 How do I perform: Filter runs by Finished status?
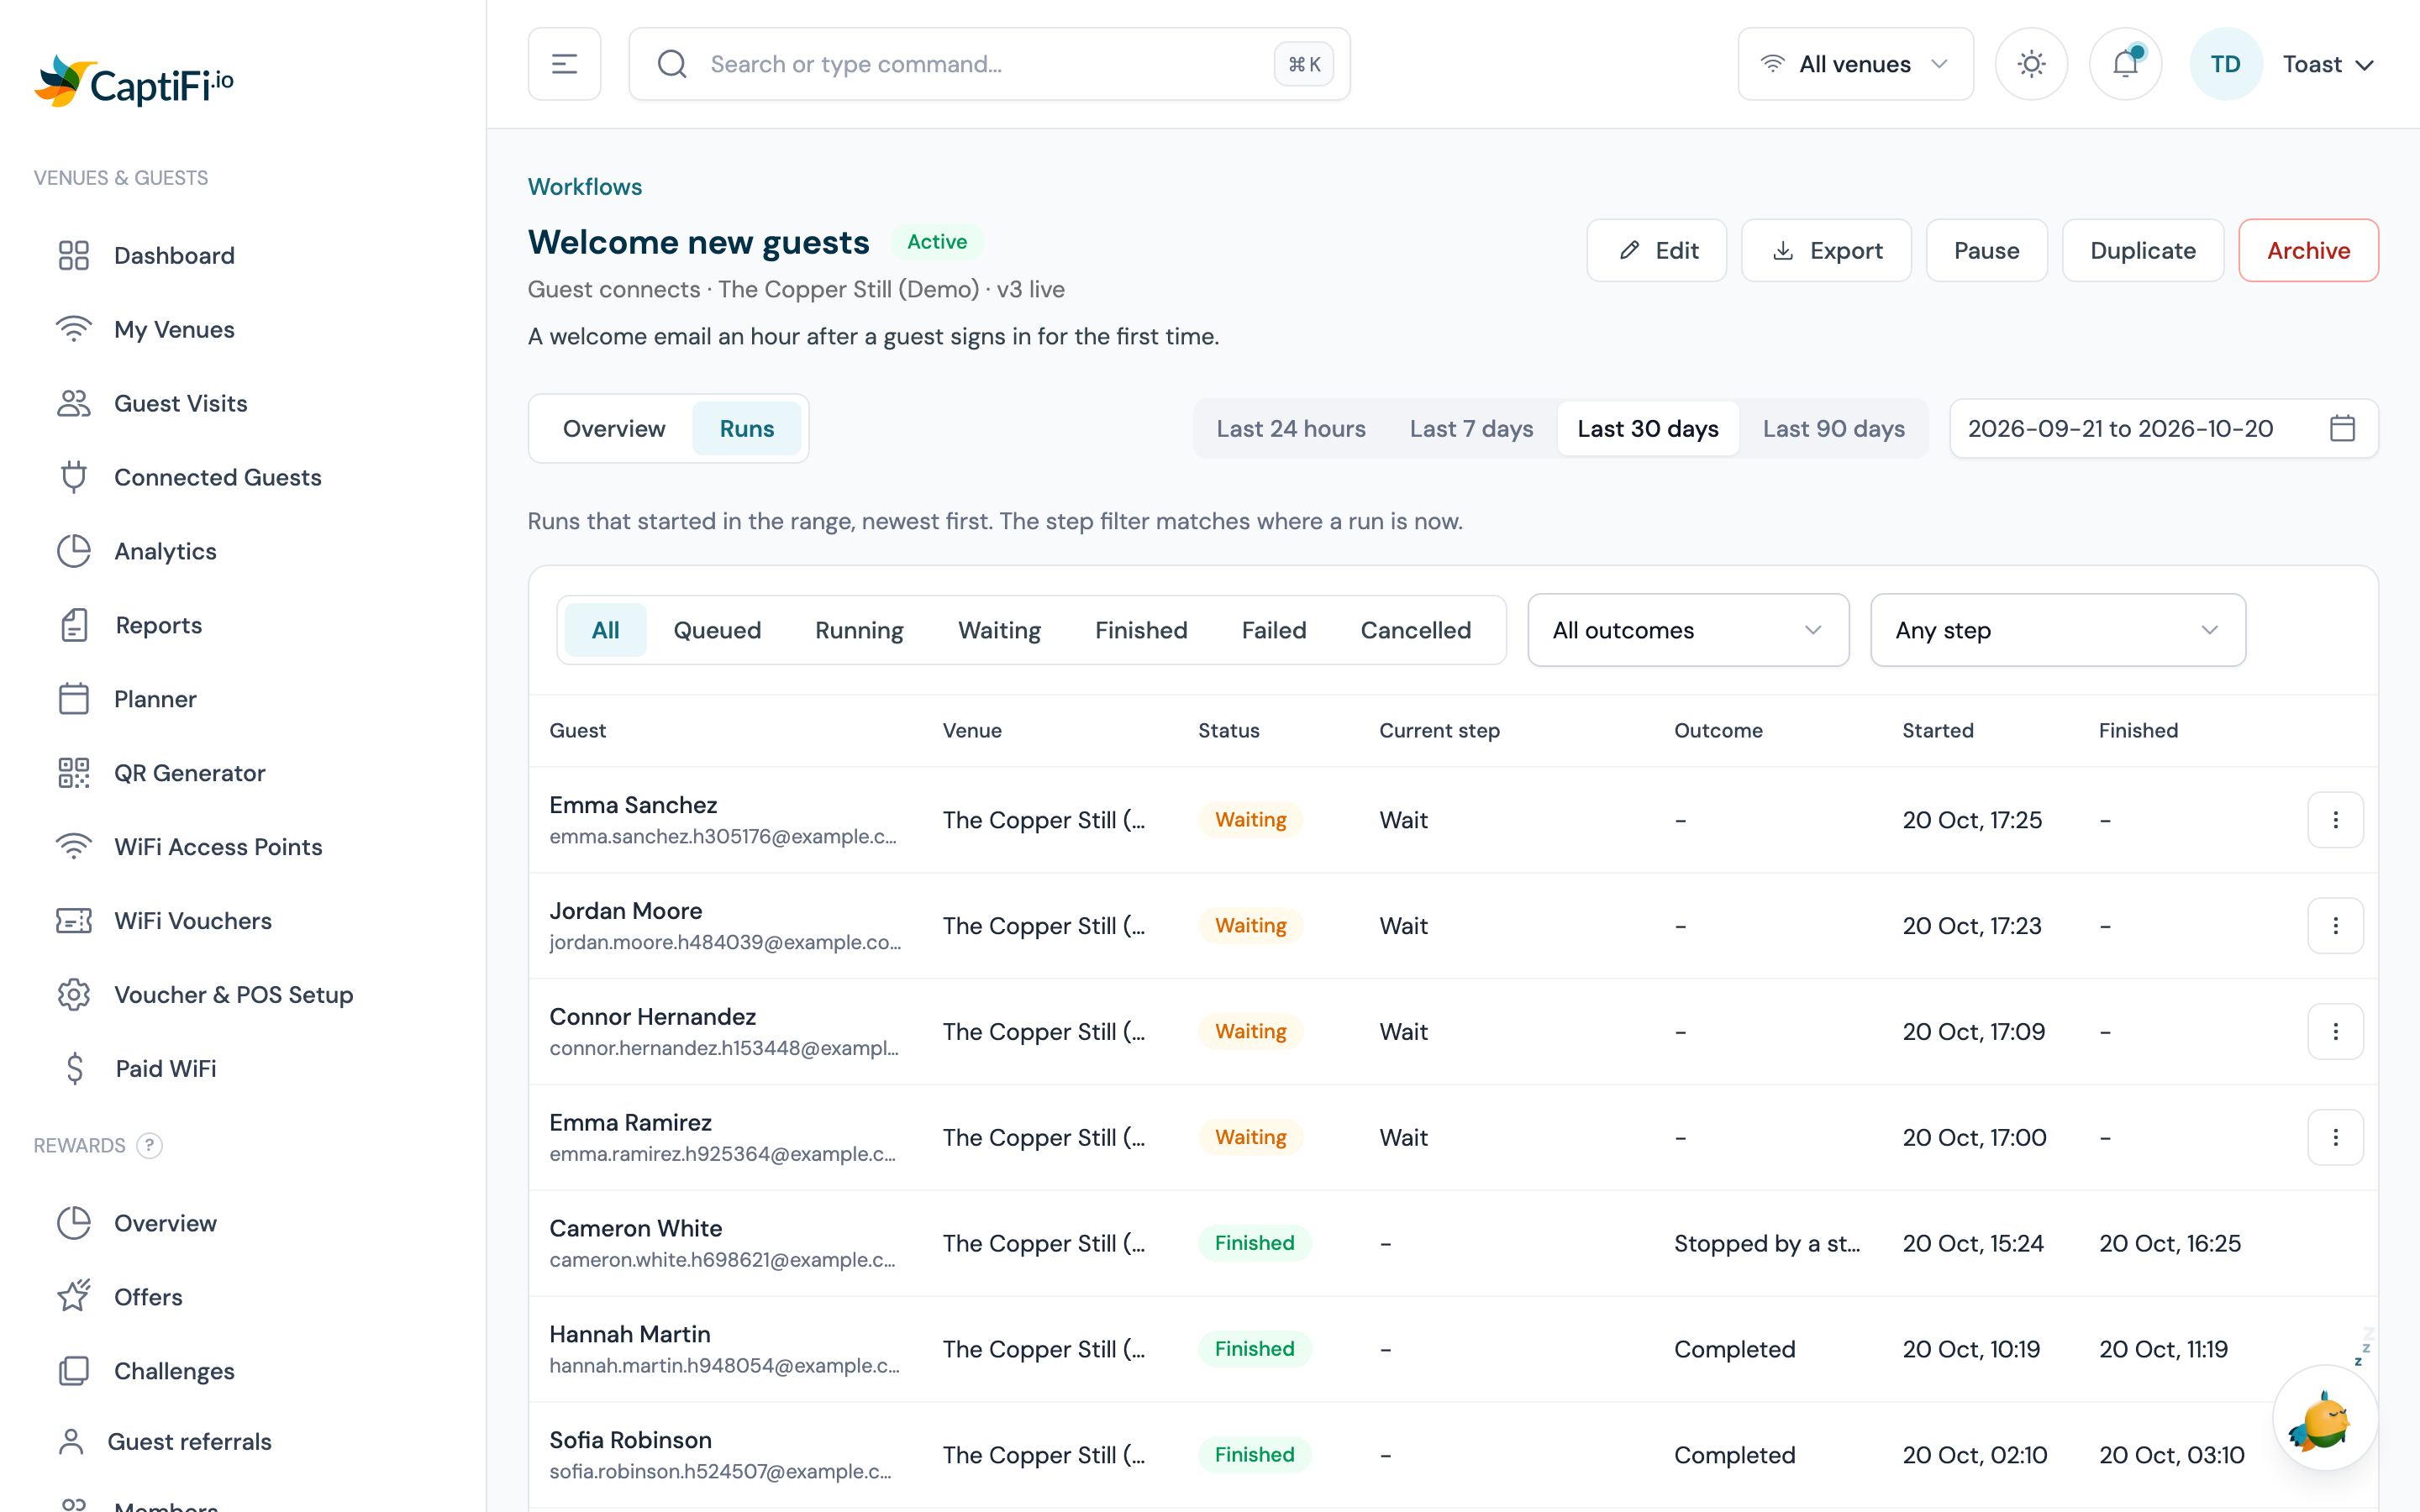coord(1141,630)
